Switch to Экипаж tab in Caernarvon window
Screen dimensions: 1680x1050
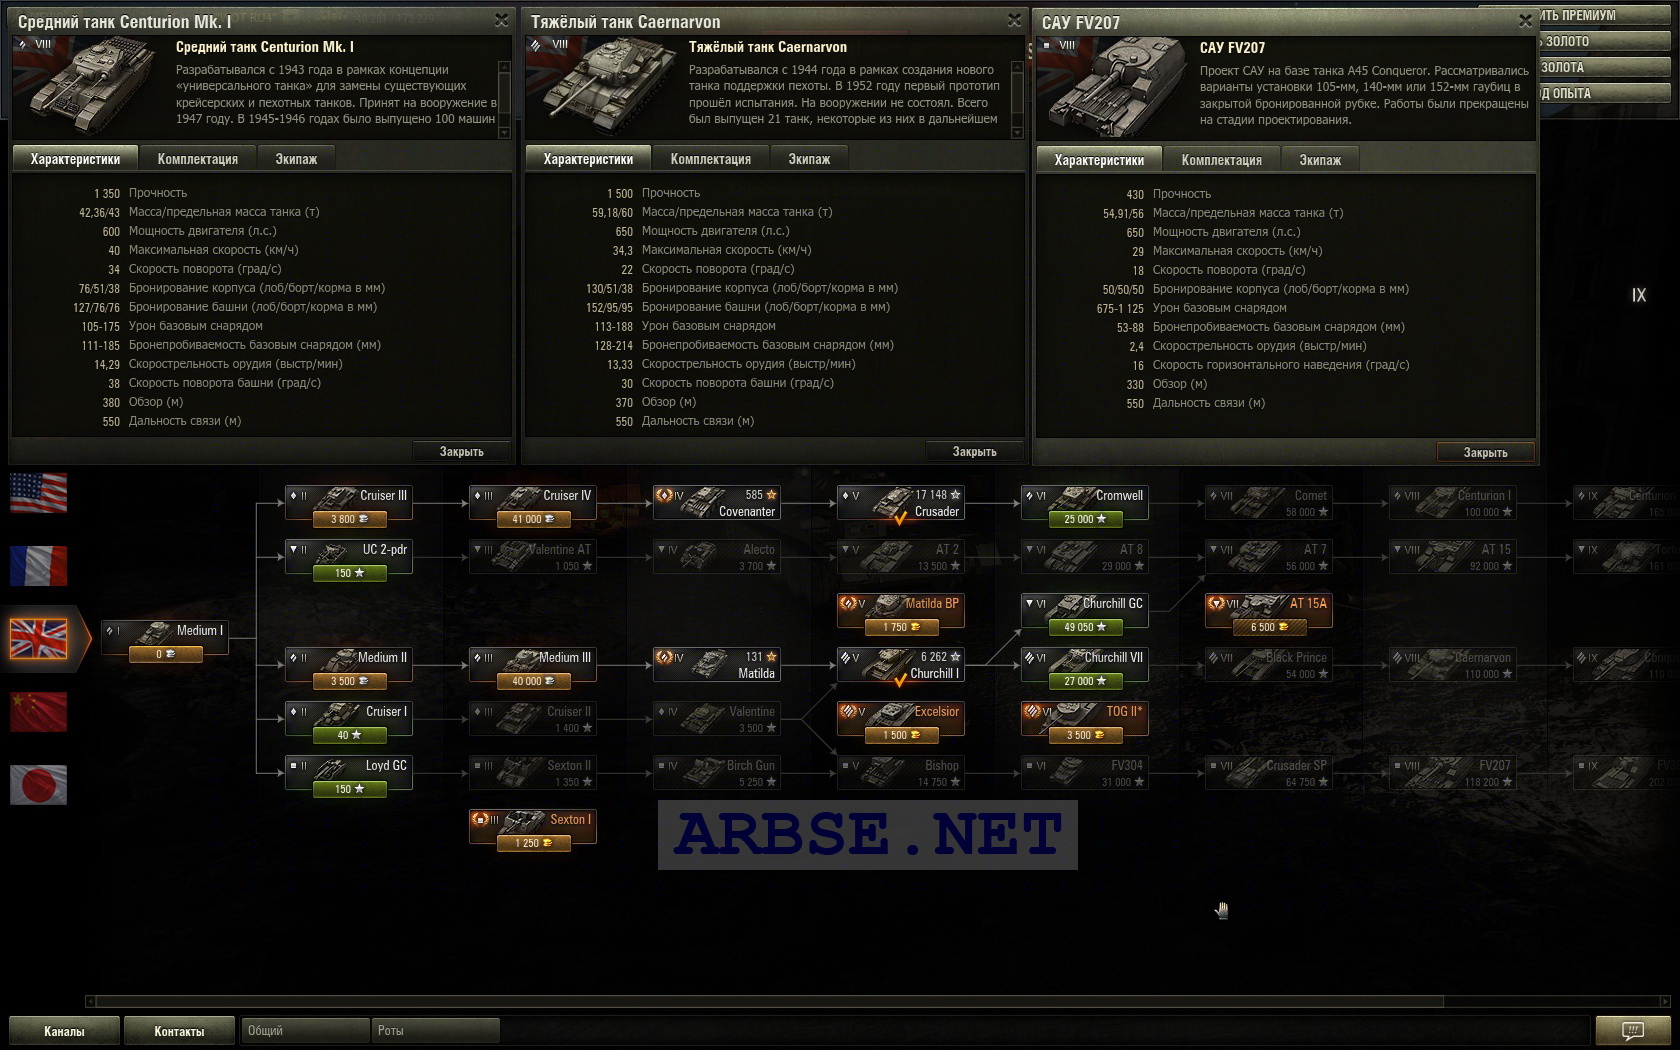(x=809, y=159)
